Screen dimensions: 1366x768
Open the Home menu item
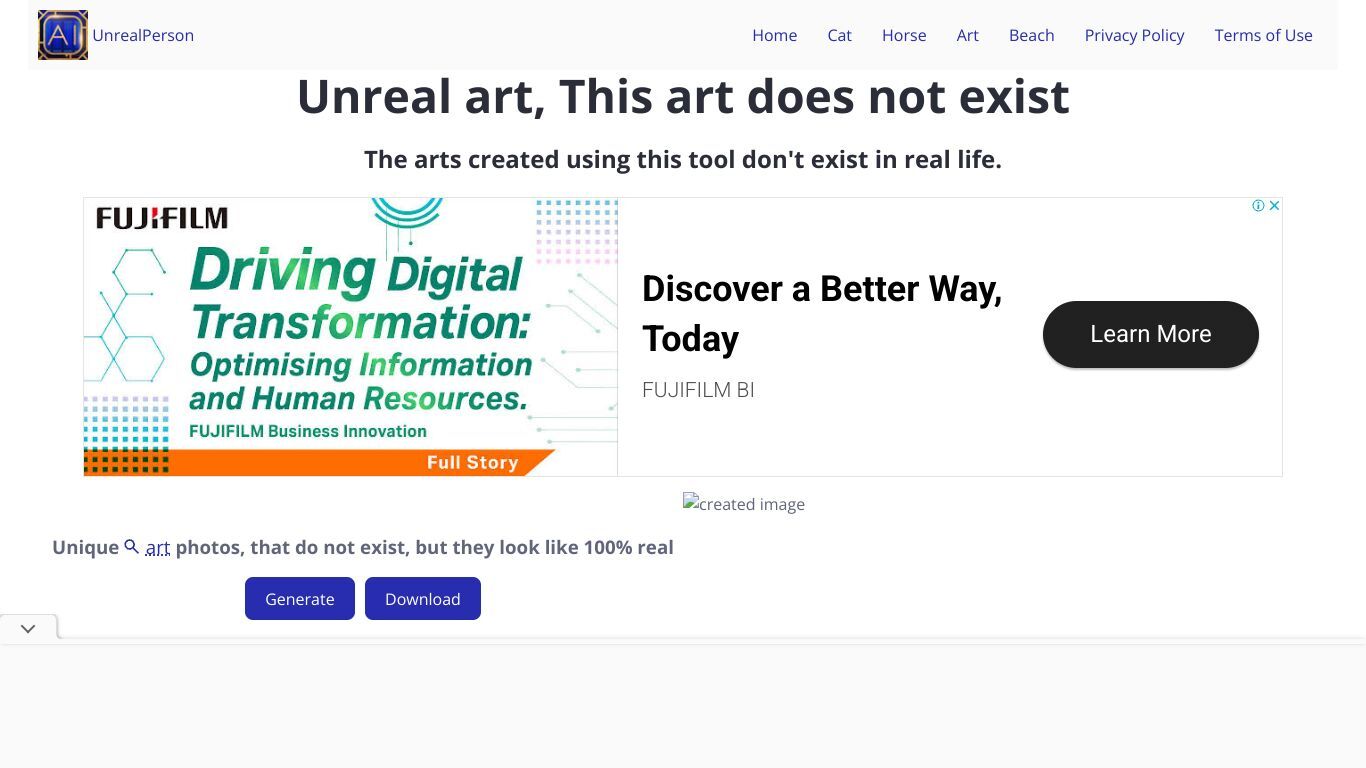tap(775, 35)
